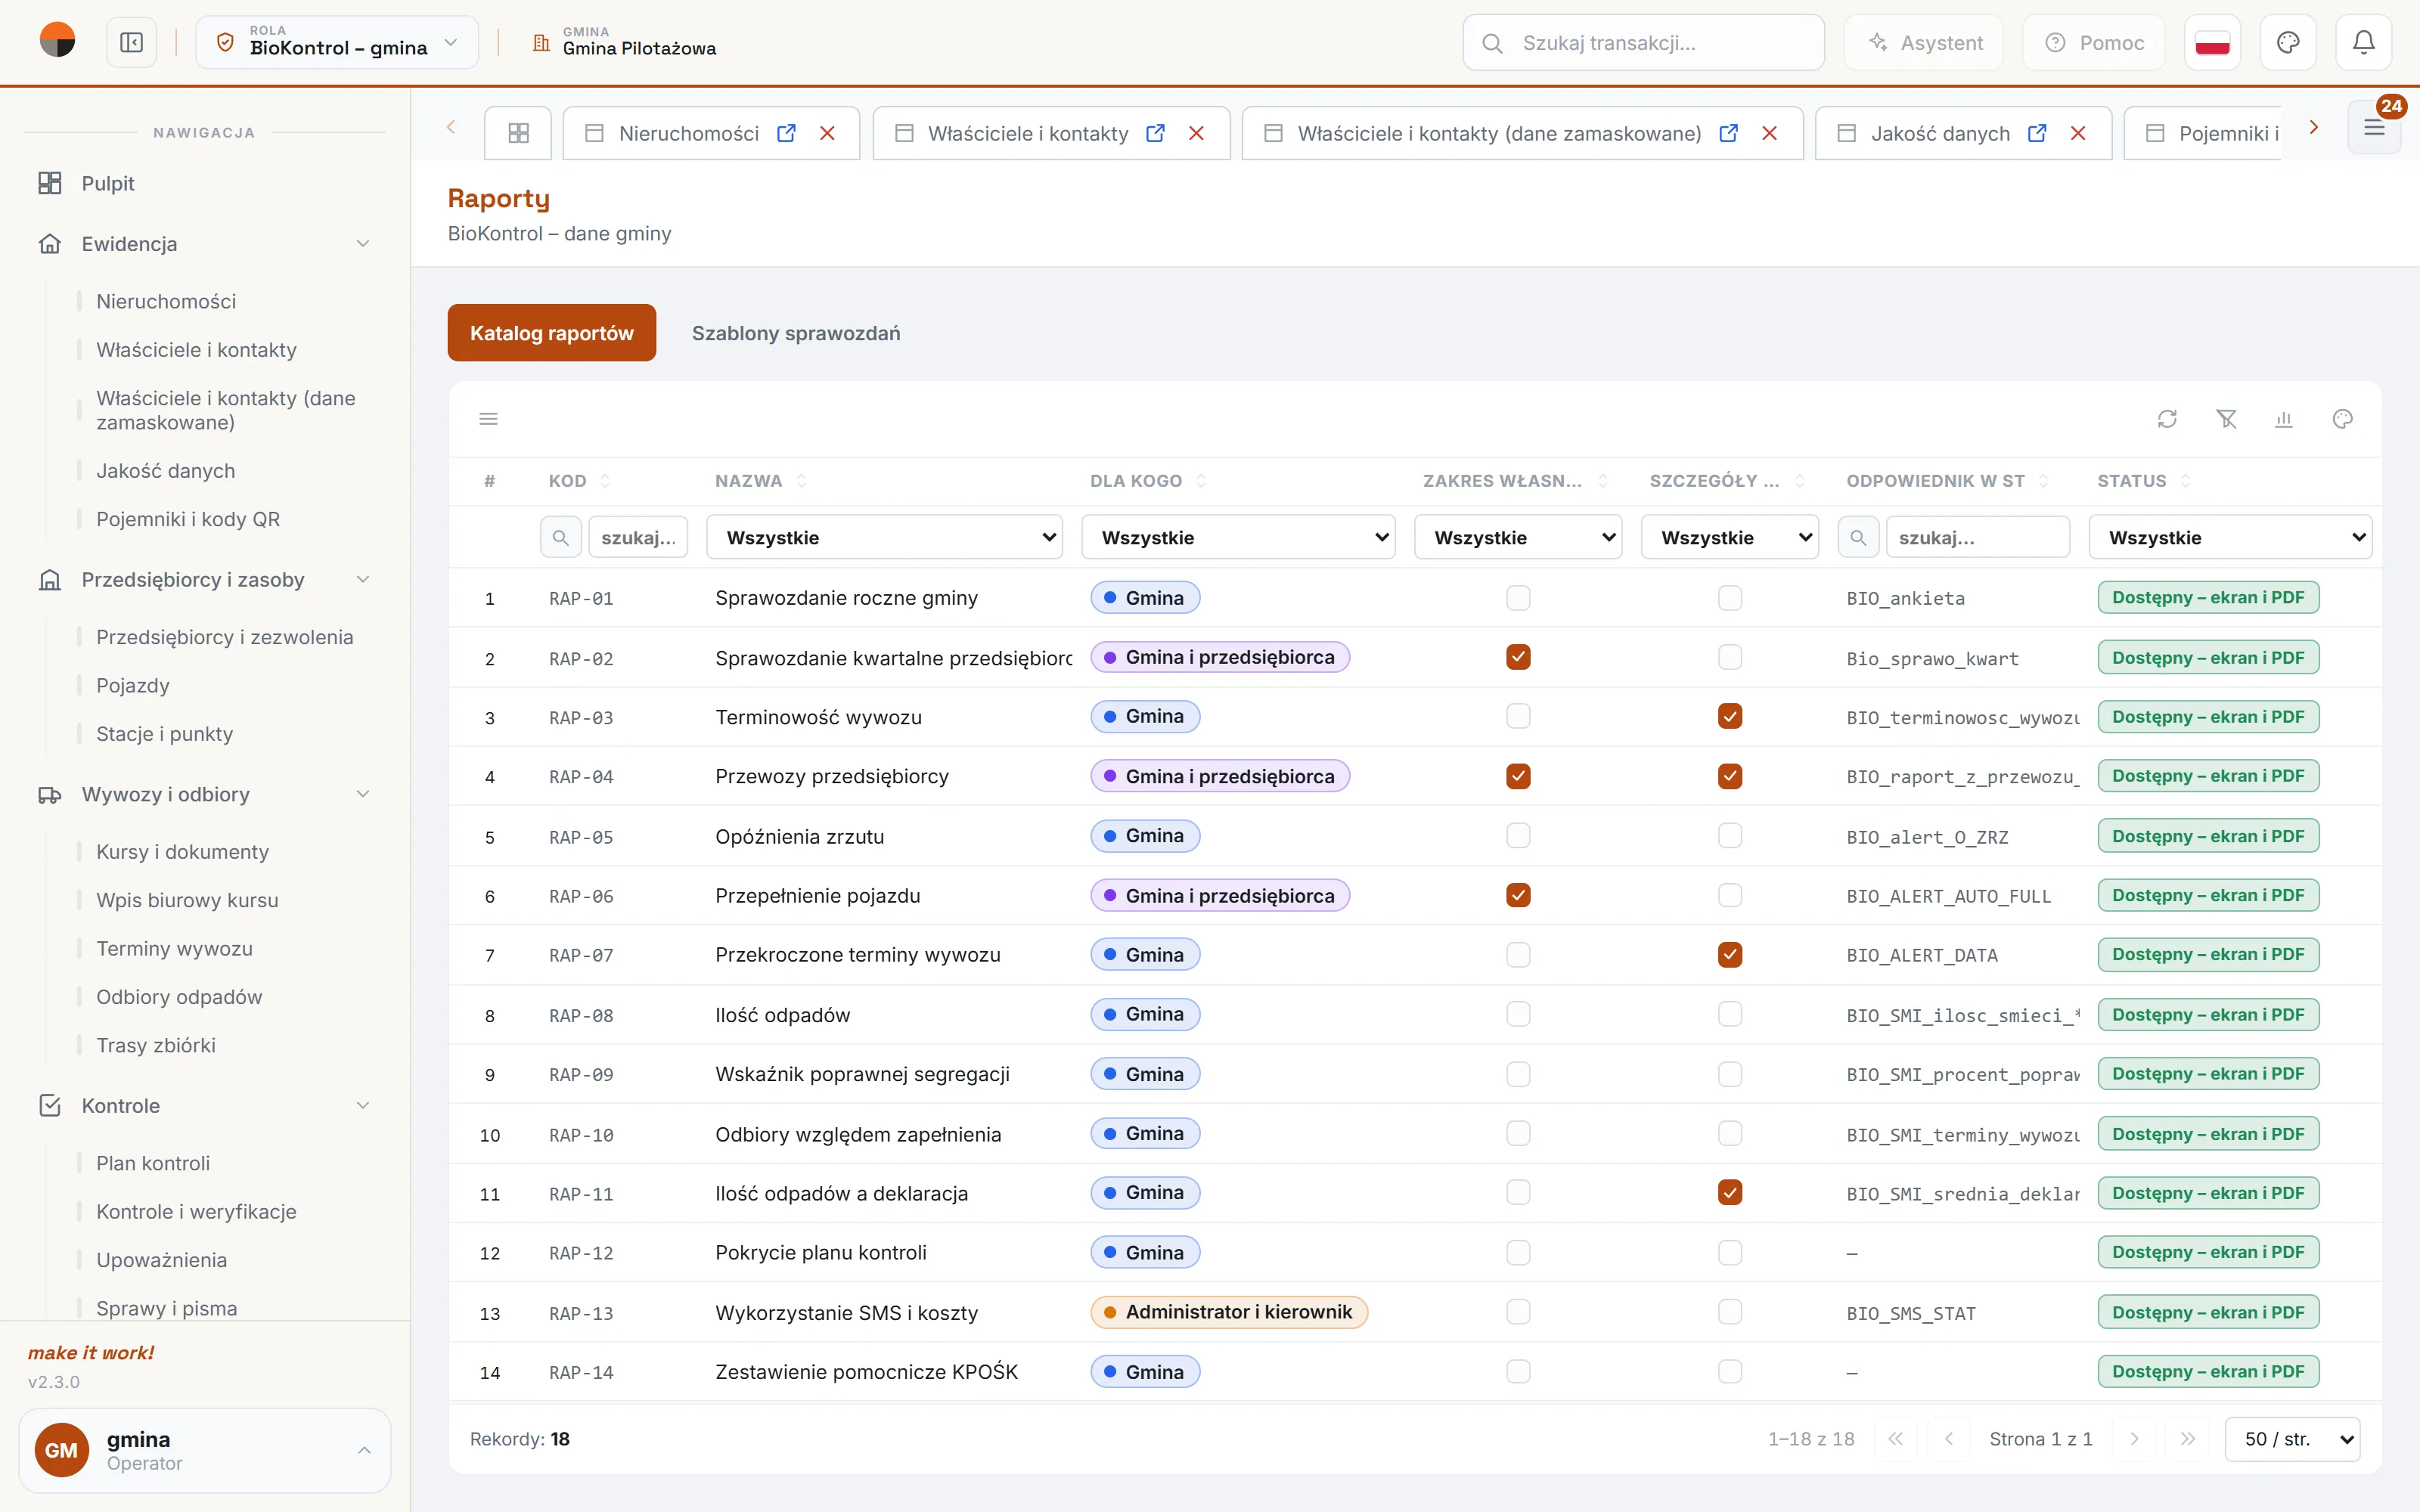Open tab list menu with badge 24
This screenshot has width=2420, height=1512.
[2374, 128]
